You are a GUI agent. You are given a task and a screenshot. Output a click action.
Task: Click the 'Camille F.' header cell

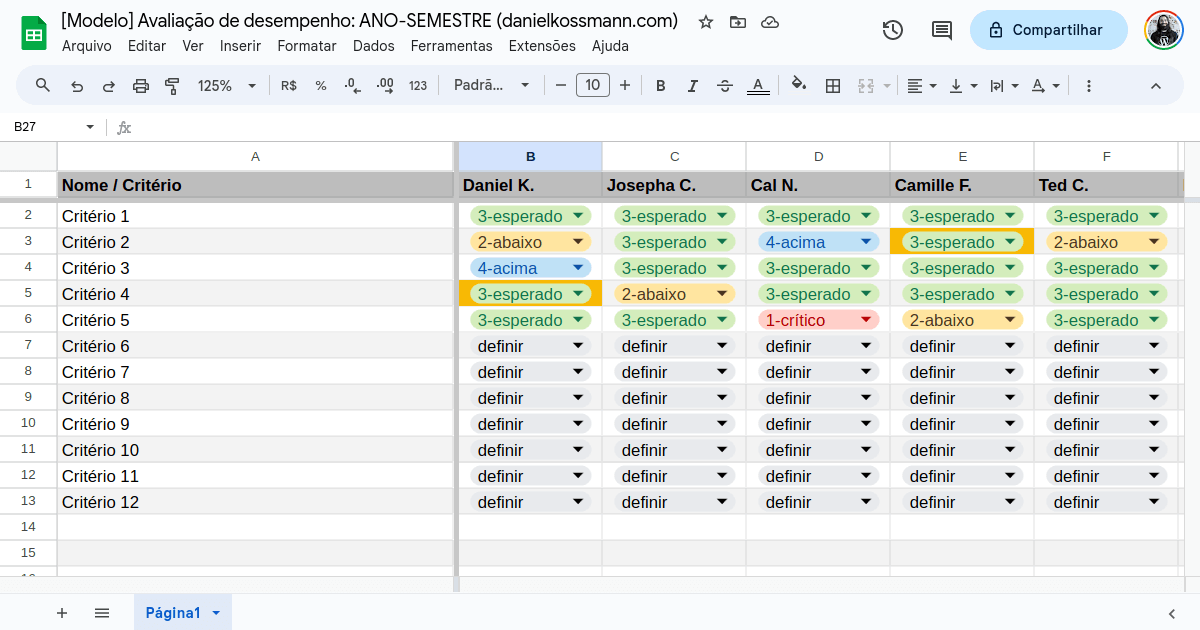pyautogui.click(x=962, y=185)
